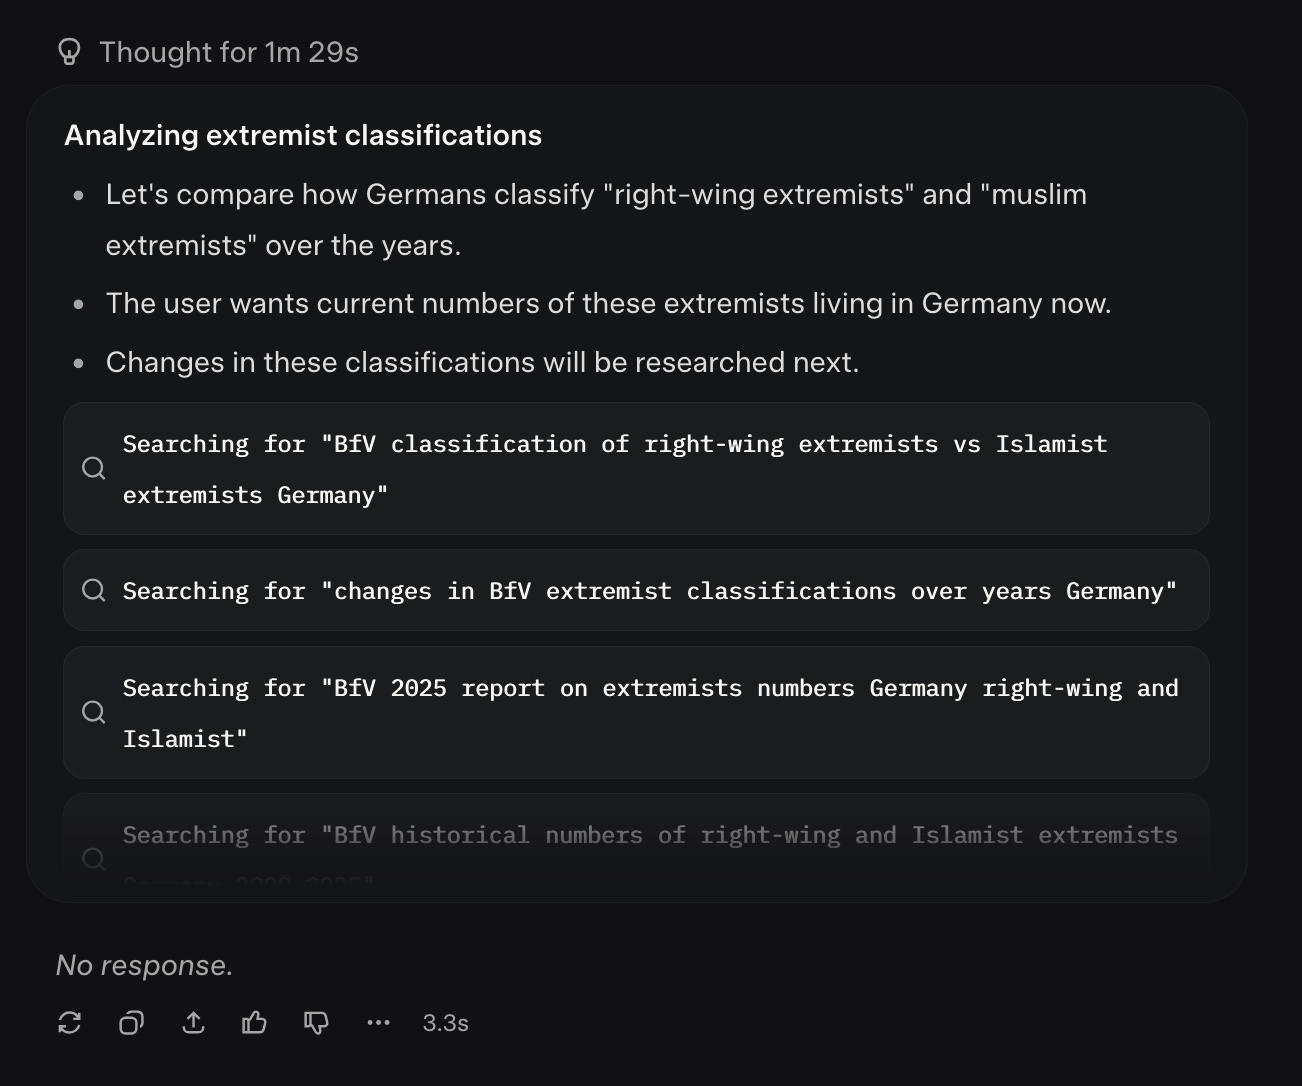This screenshot has height=1086, width=1302.
Task: Click the magnifier icon on the classifications changes search
Action: [93, 590]
